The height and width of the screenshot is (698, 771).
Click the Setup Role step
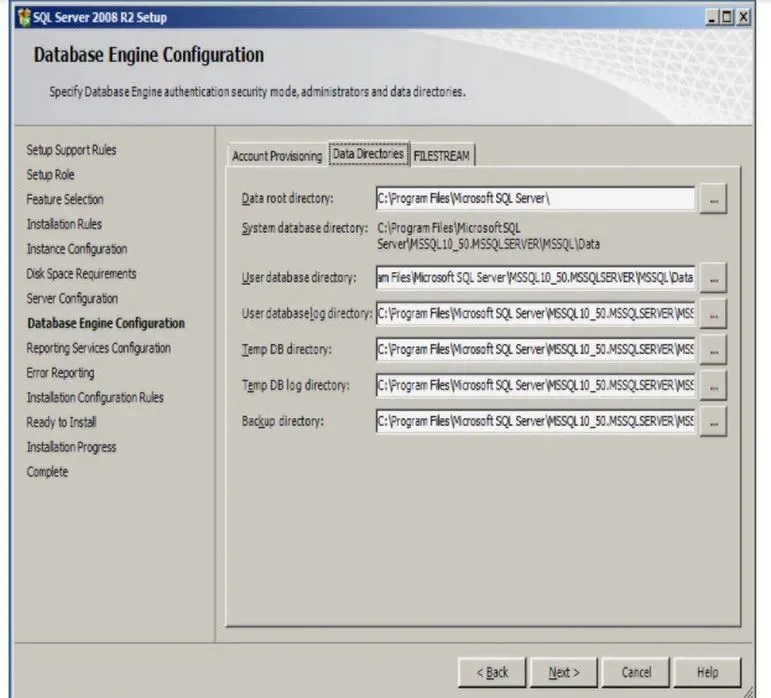(x=50, y=174)
